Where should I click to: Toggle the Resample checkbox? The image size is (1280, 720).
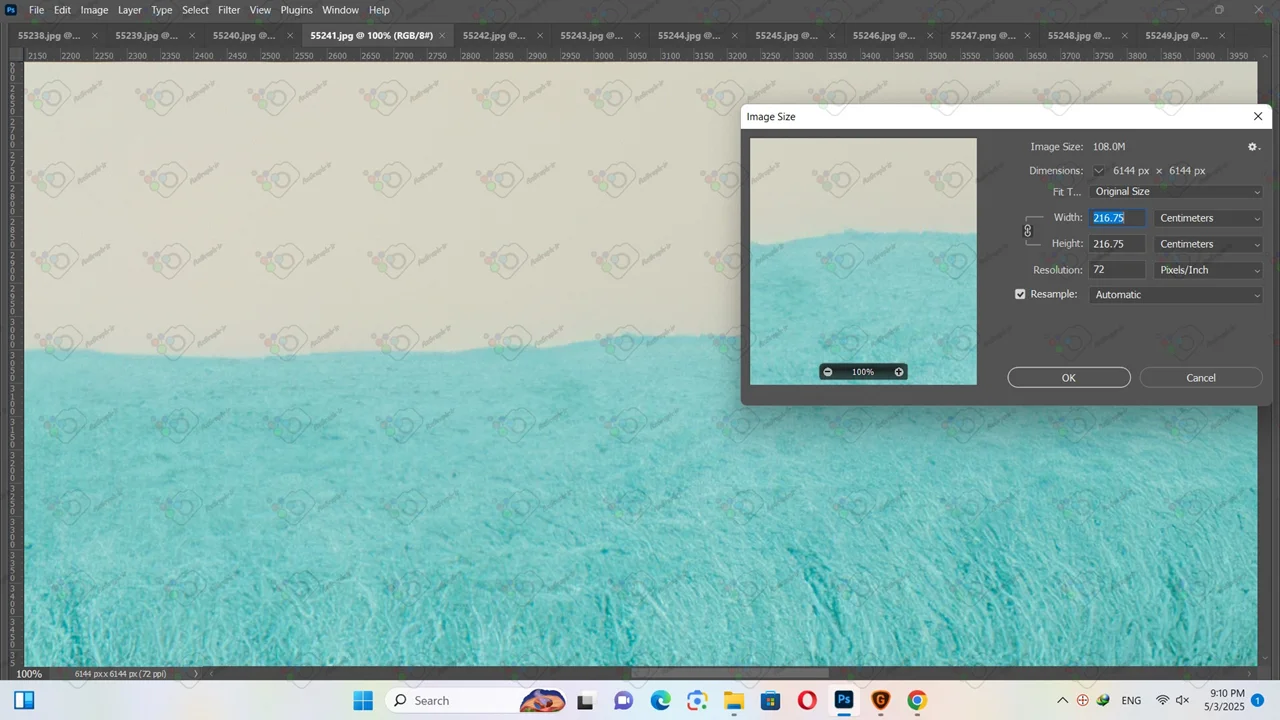click(1020, 295)
